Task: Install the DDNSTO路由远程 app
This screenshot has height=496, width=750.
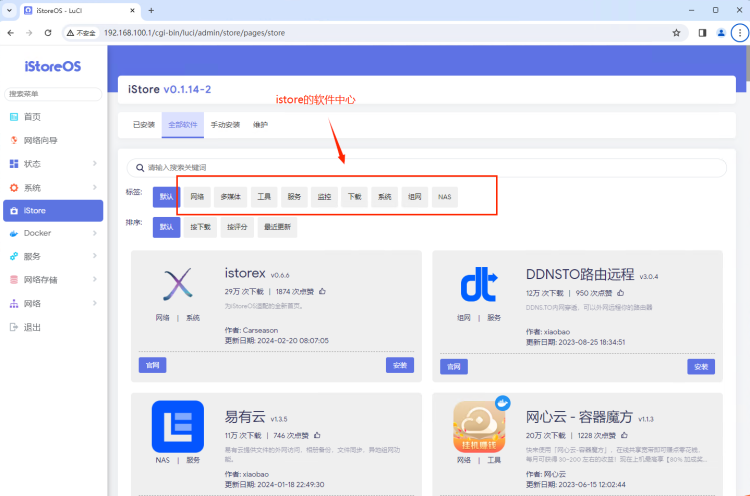Action: 701,367
